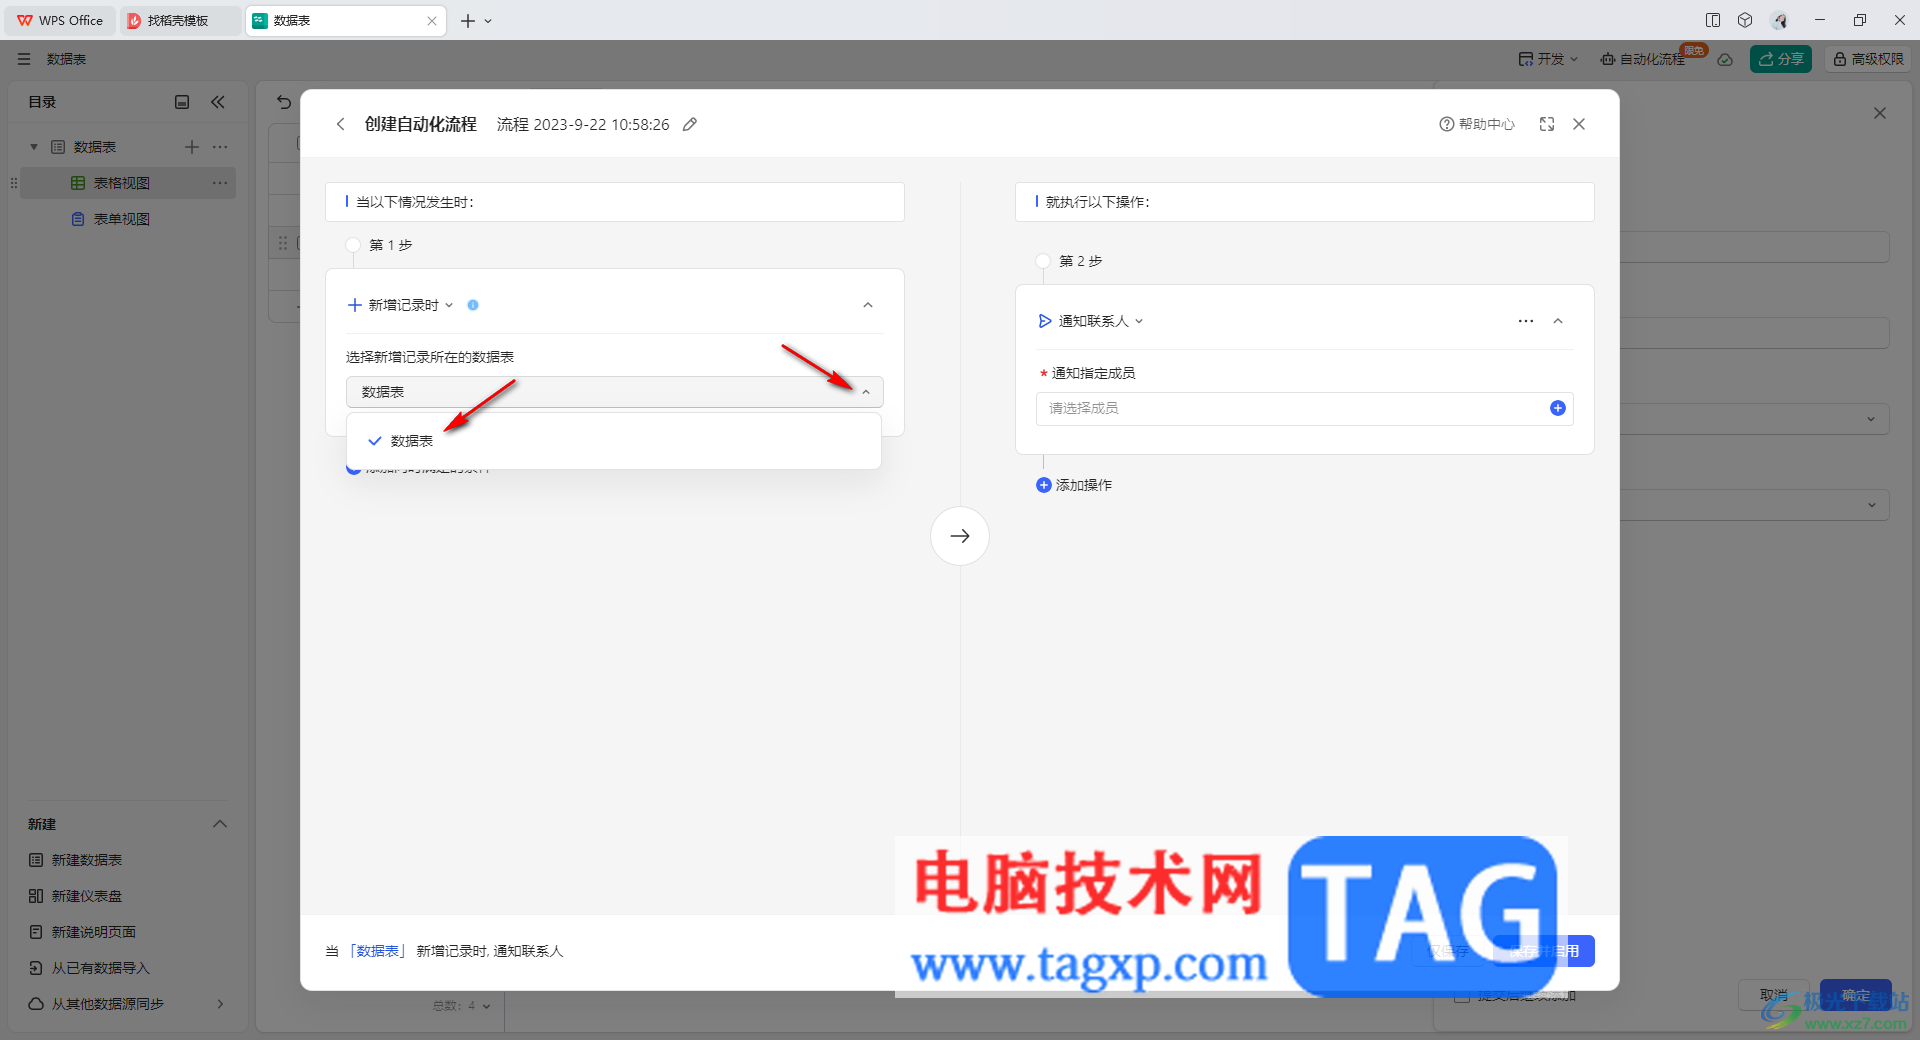Open 高级权限 settings
Image resolution: width=1920 pixels, height=1040 pixels.
[x=1868, y=59]
